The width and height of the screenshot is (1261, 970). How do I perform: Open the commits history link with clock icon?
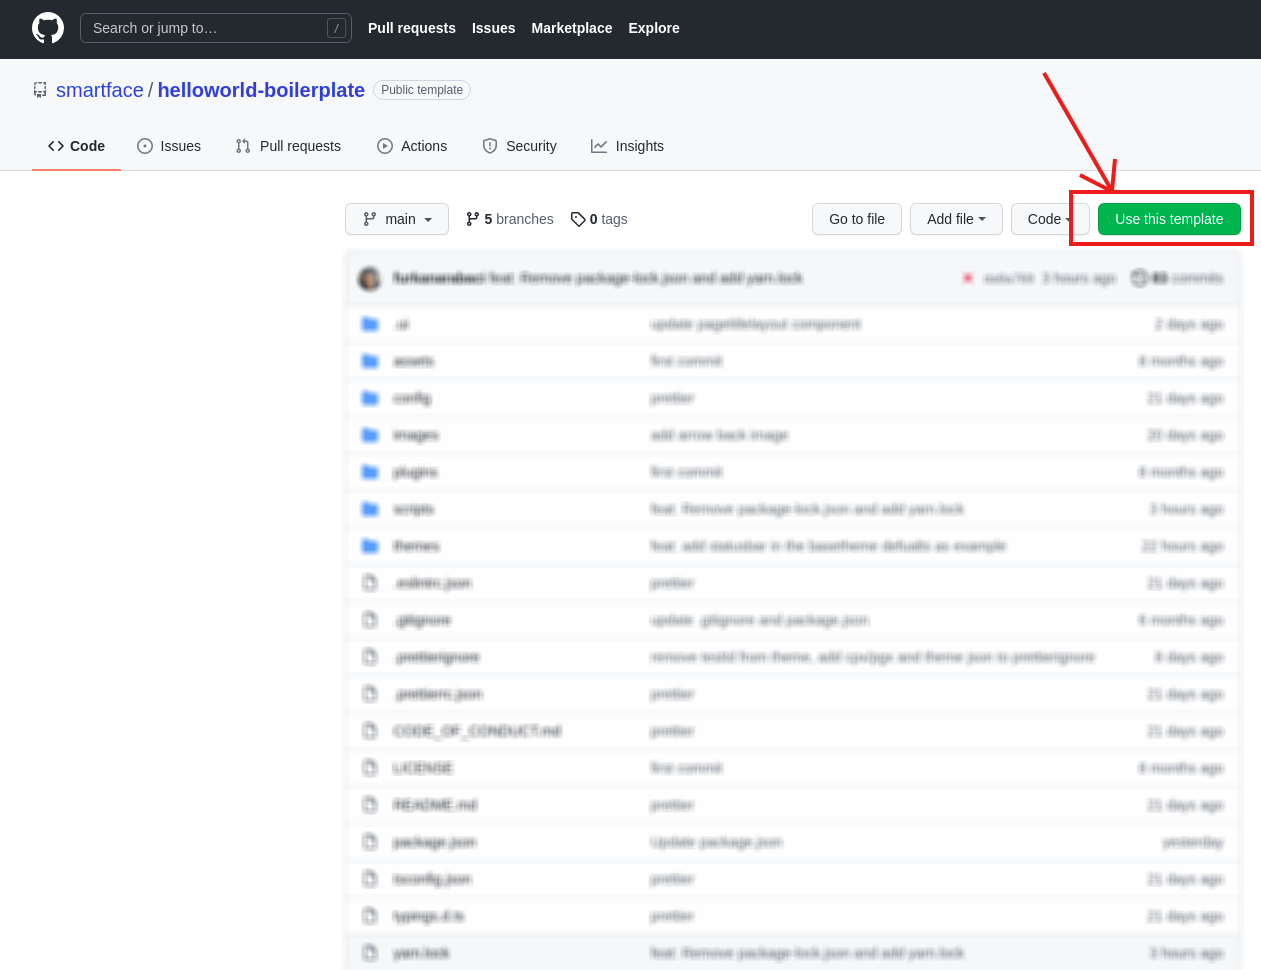[1177, 278]
